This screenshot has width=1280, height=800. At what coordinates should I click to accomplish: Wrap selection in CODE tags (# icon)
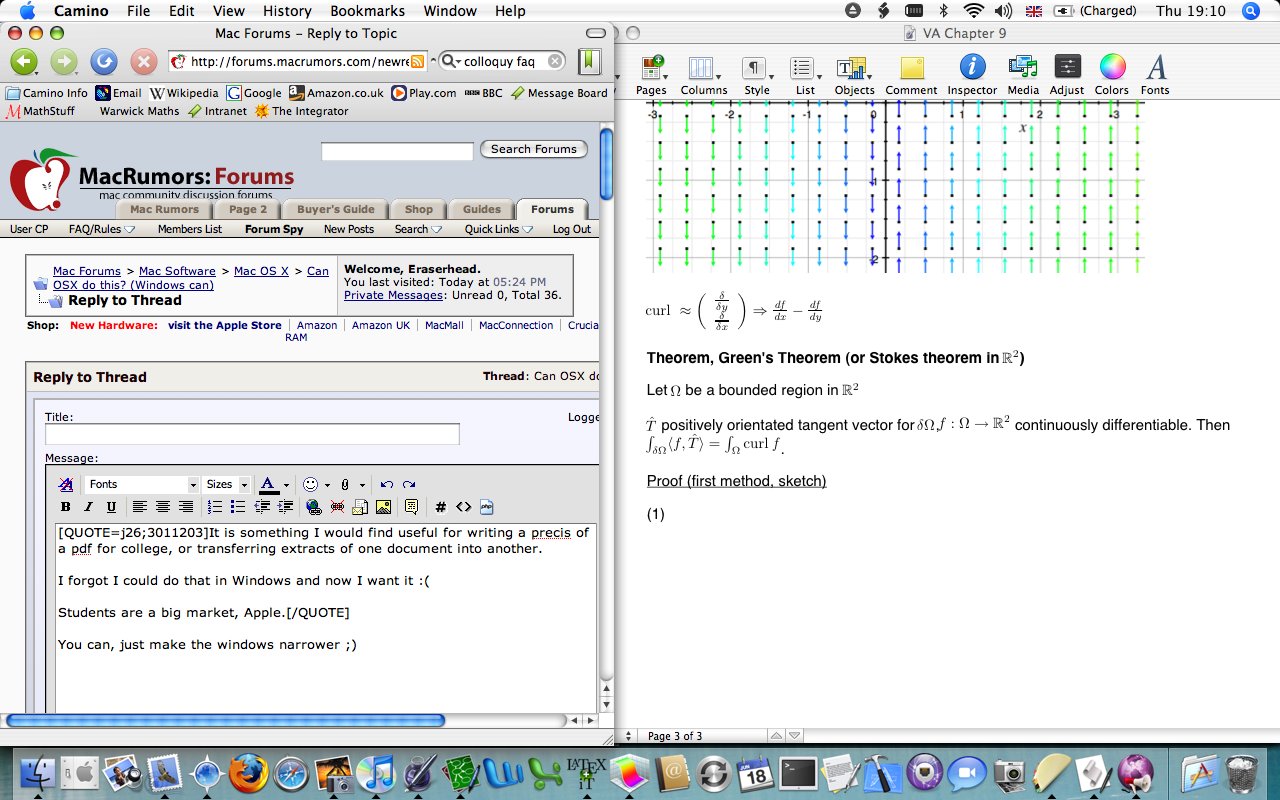tap(440, 507)
